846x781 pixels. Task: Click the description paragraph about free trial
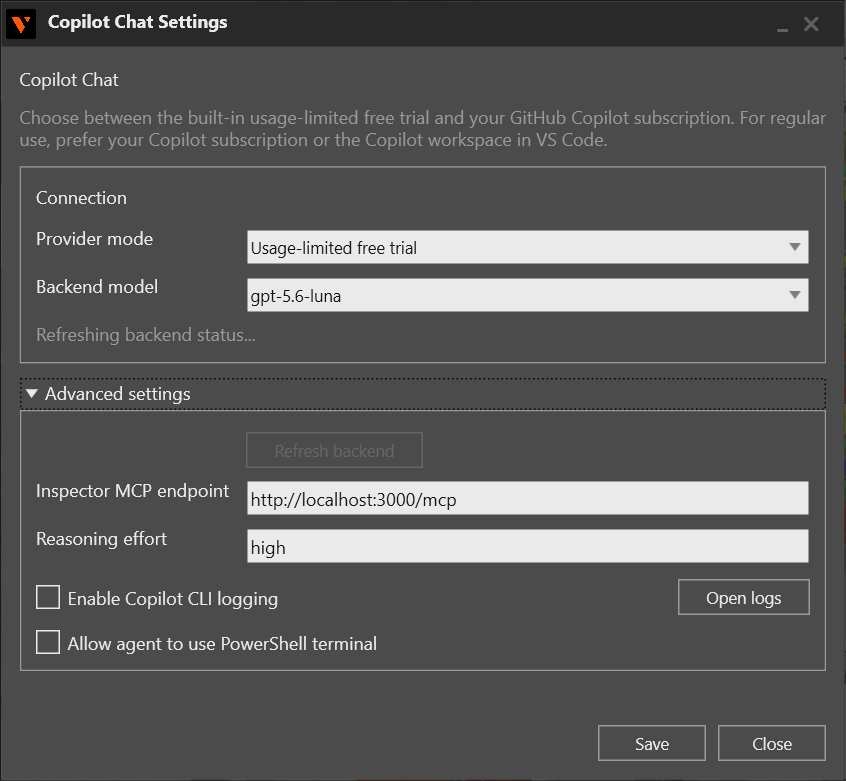(422, 129)
